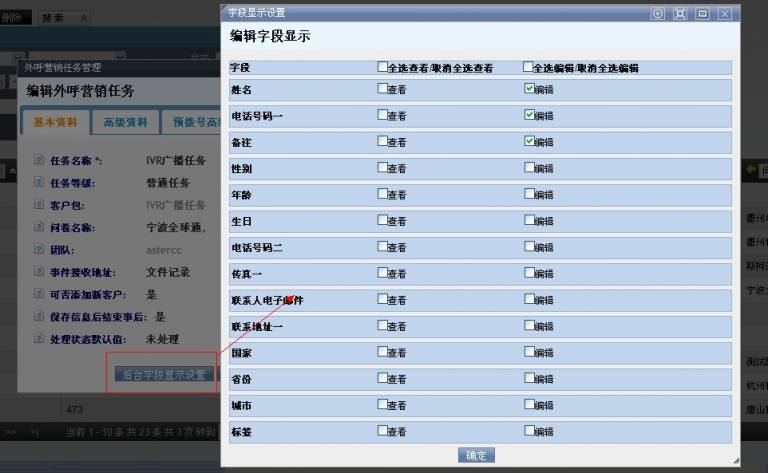Open the 基本资料 tab
This screenshot has height=473, width=768.
click(x=55, y=122)
